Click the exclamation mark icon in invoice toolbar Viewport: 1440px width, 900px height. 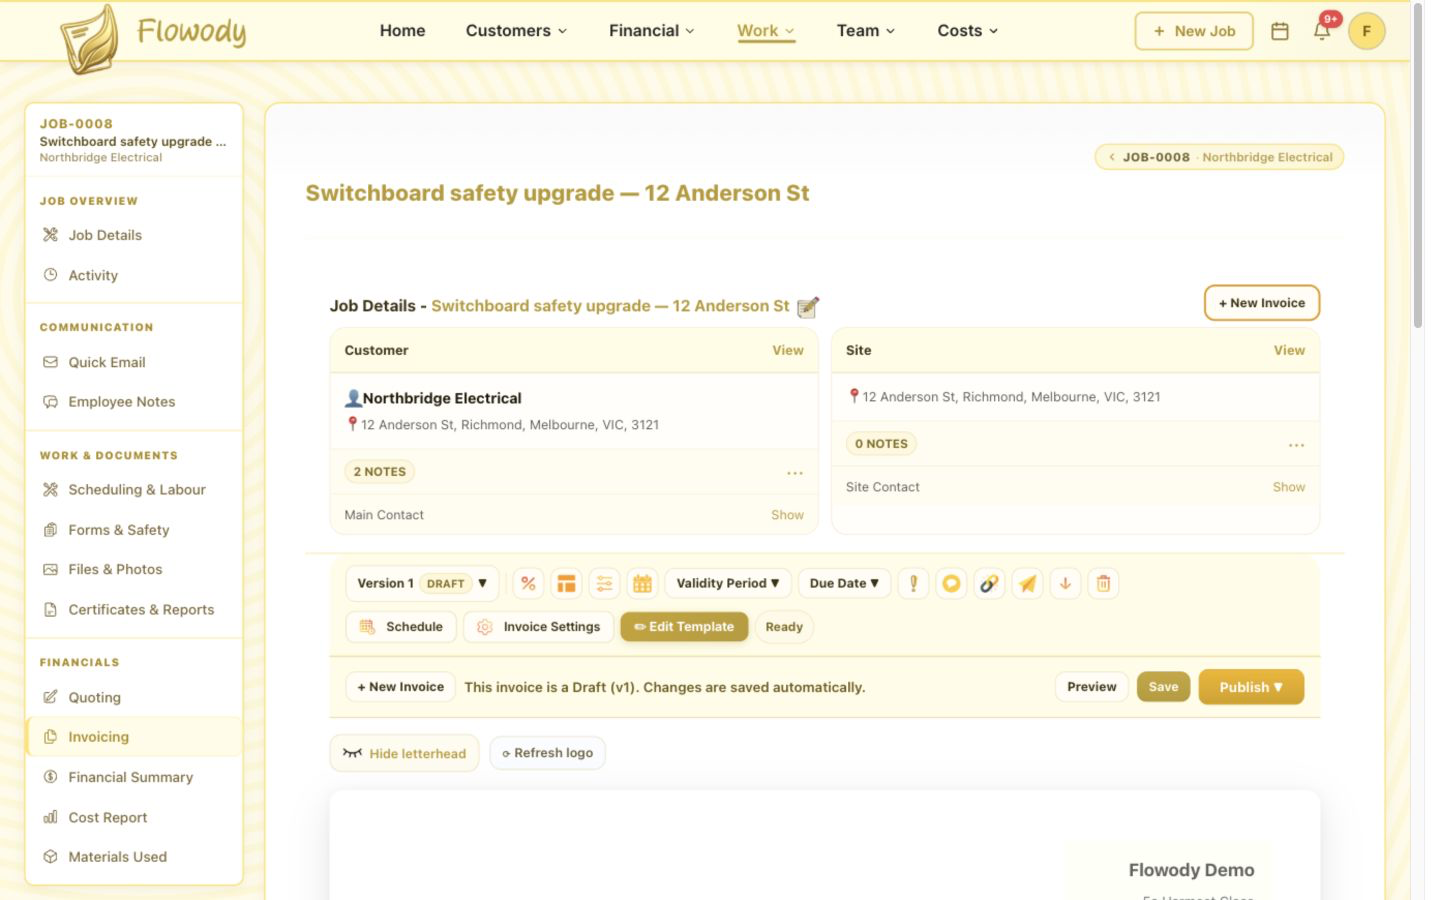(913, 583)
